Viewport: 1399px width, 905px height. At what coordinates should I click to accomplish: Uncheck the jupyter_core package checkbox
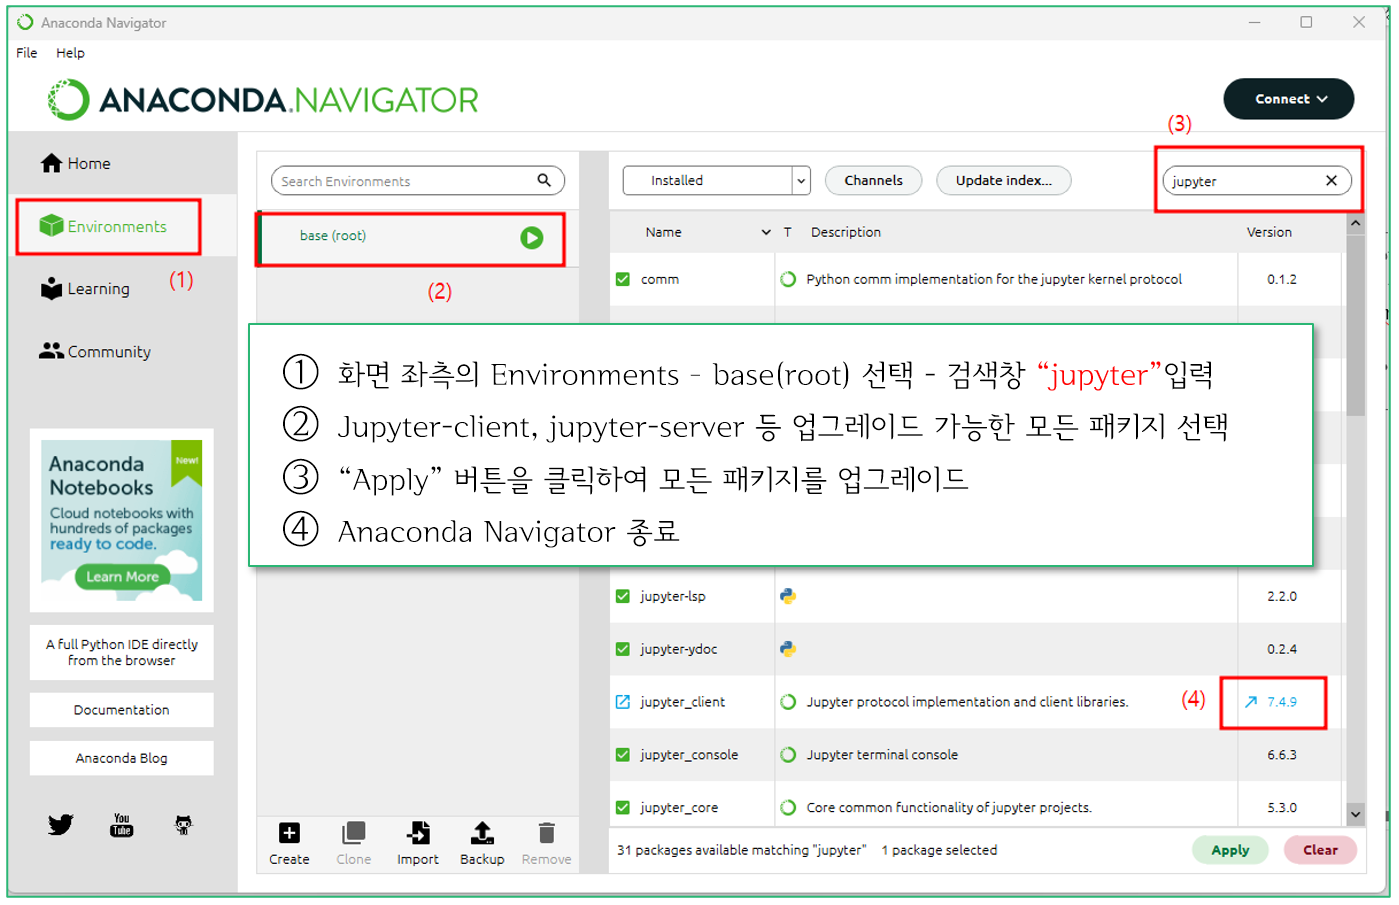point(623,807)
